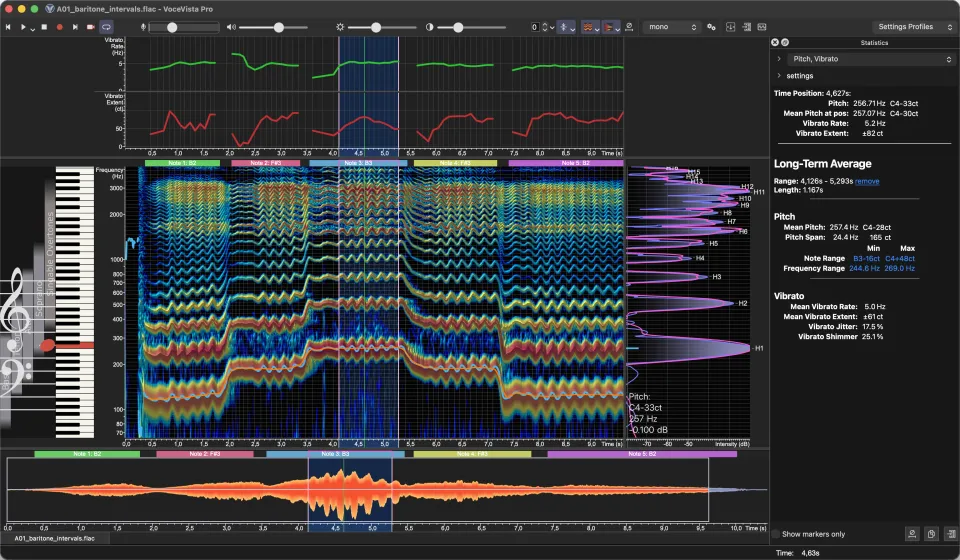The height and width of the screenshot is (560, 960).
Task: Click the range statistics icon at panel bottom
Action: pos(912,534)
